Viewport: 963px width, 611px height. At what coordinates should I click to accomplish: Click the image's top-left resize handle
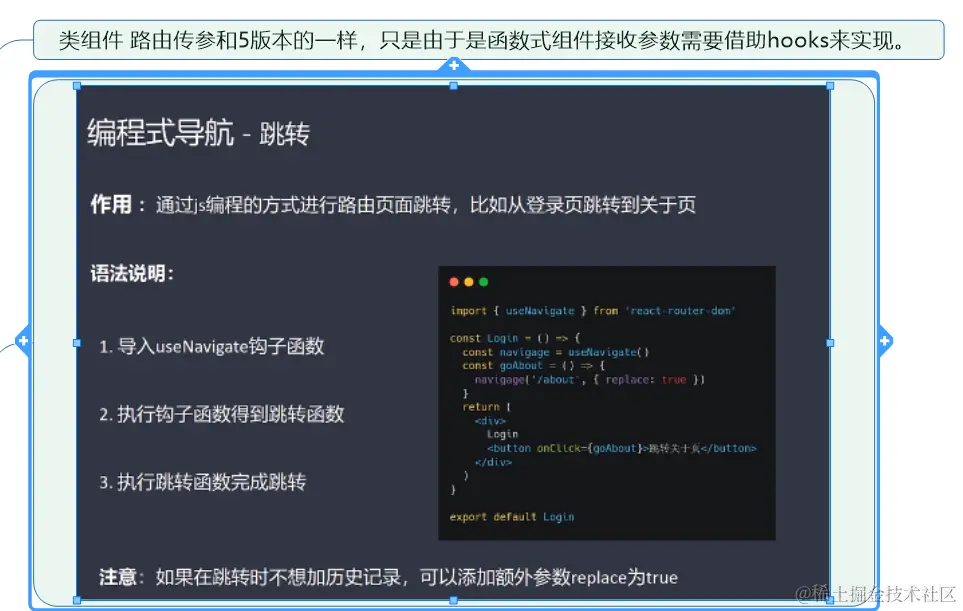(x=77, y=86)
